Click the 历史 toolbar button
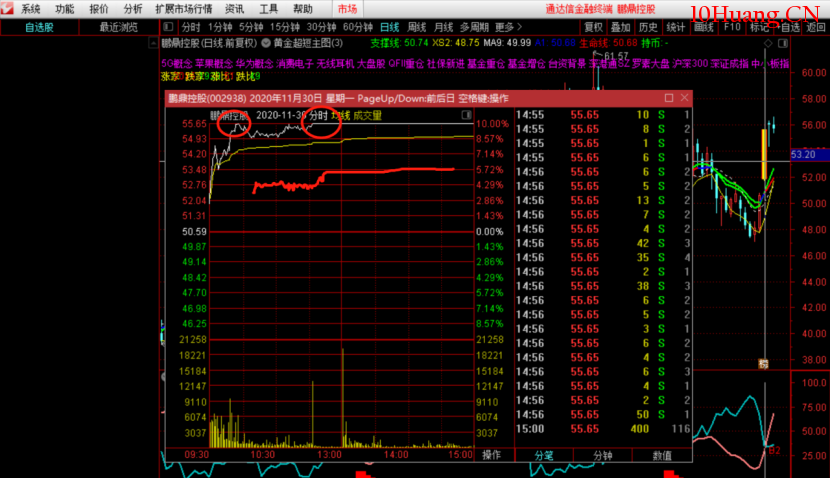830x479 pixels. pos(648,27)
